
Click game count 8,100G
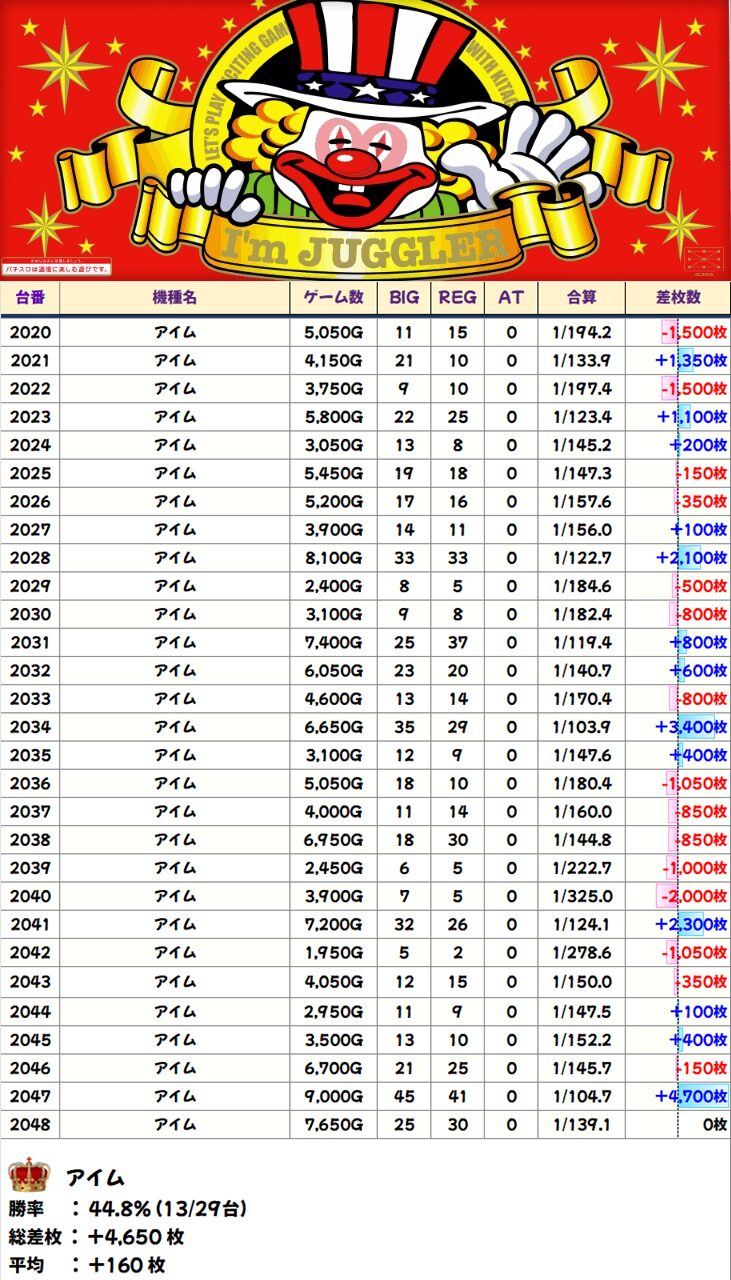[x=334, y=558]
